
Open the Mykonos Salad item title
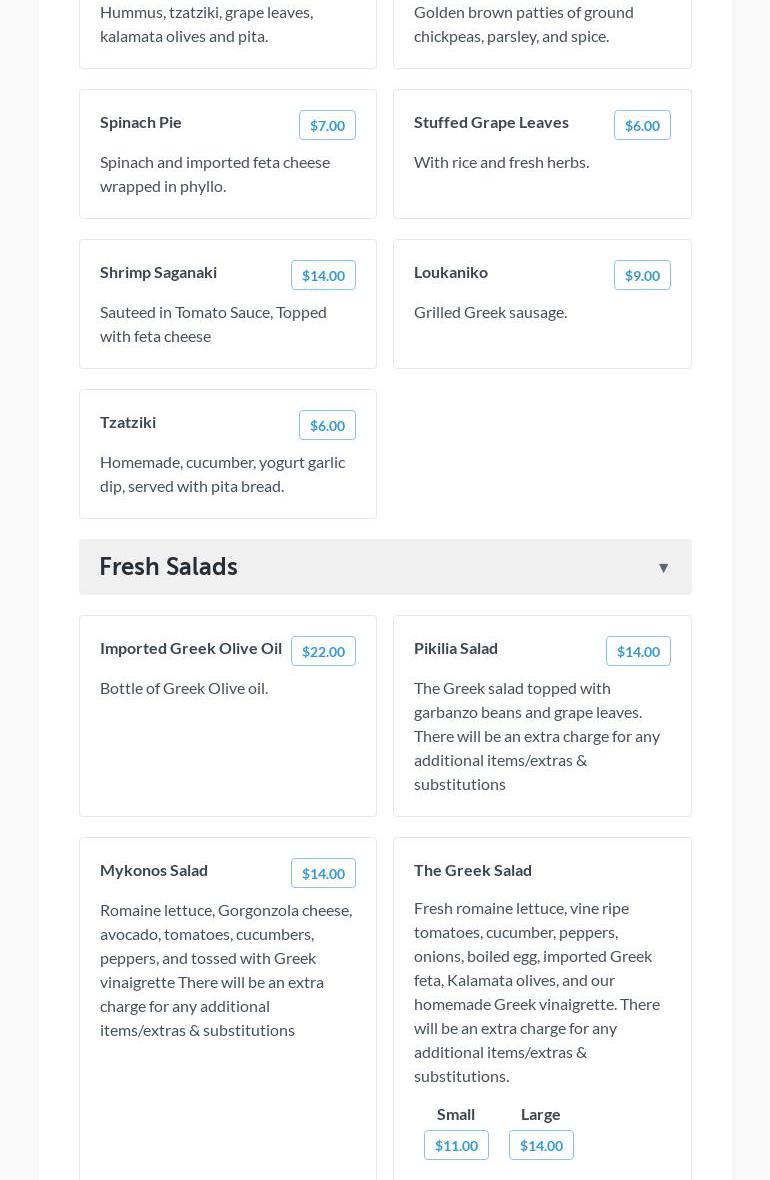click(154, 870)
